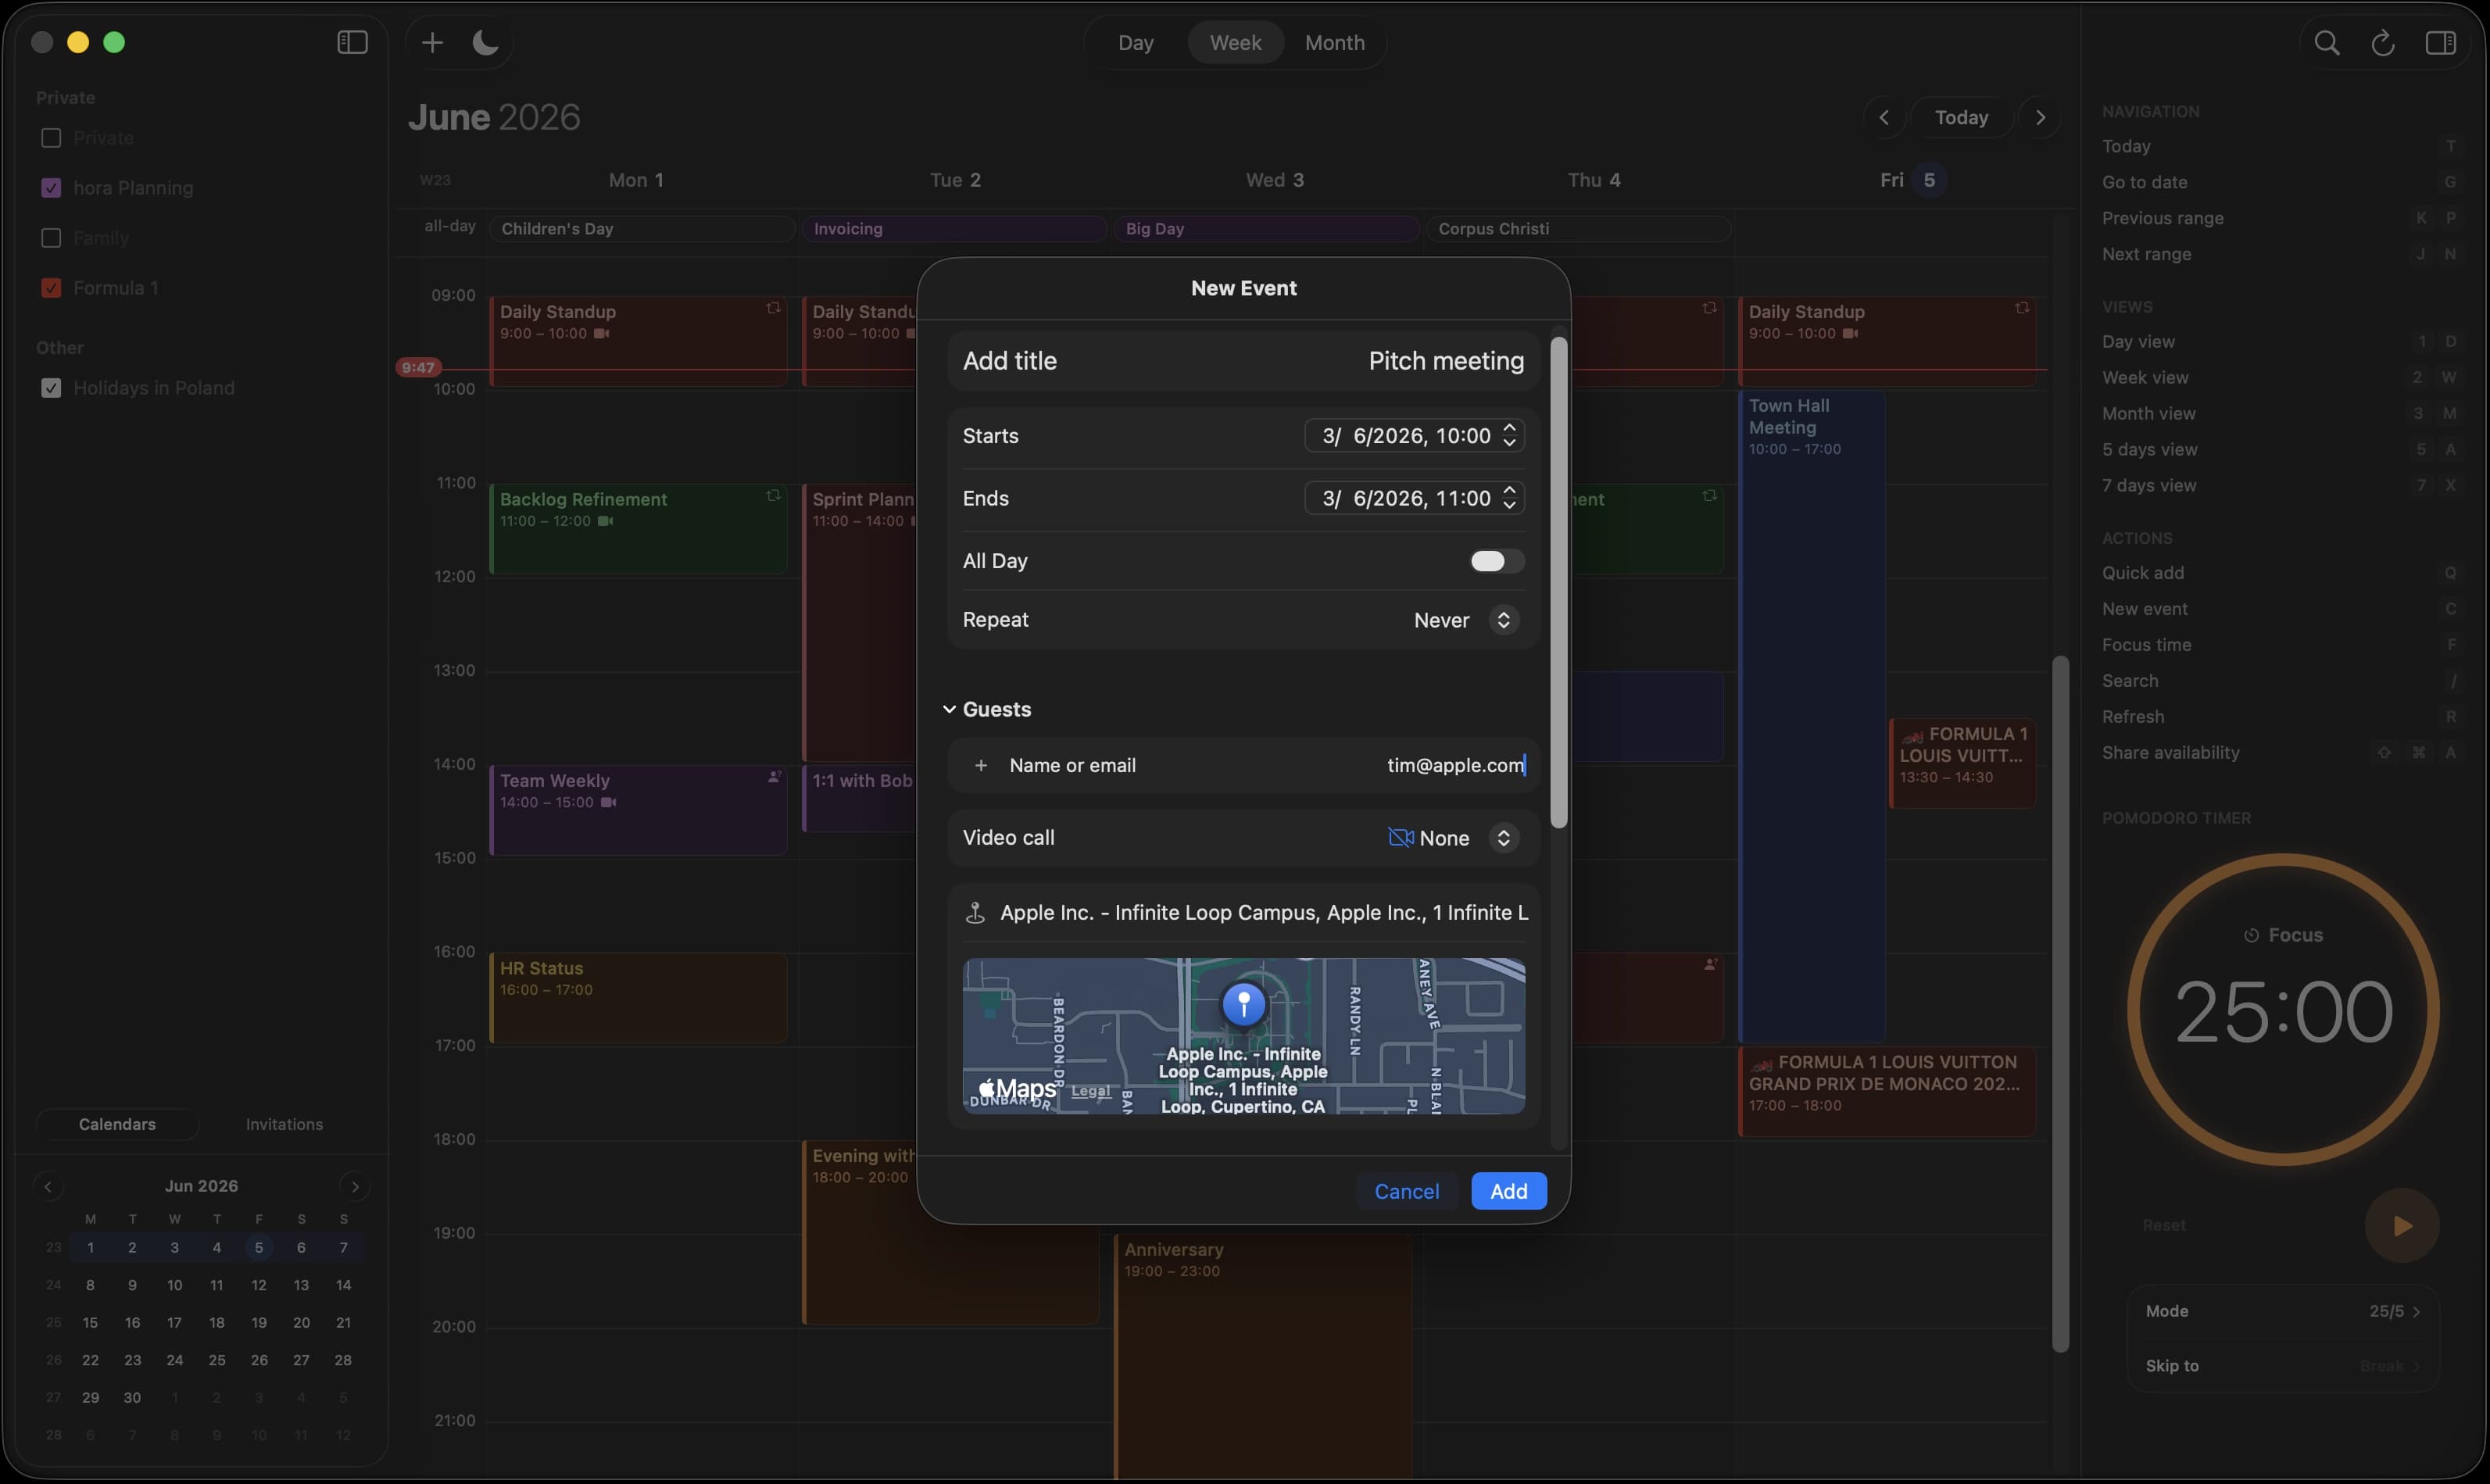The height and width of the screenshot is (1484, 2490).
Task: Click race car icon on Formula 1 17:00 event
Action: (x=1762, y=1064)
